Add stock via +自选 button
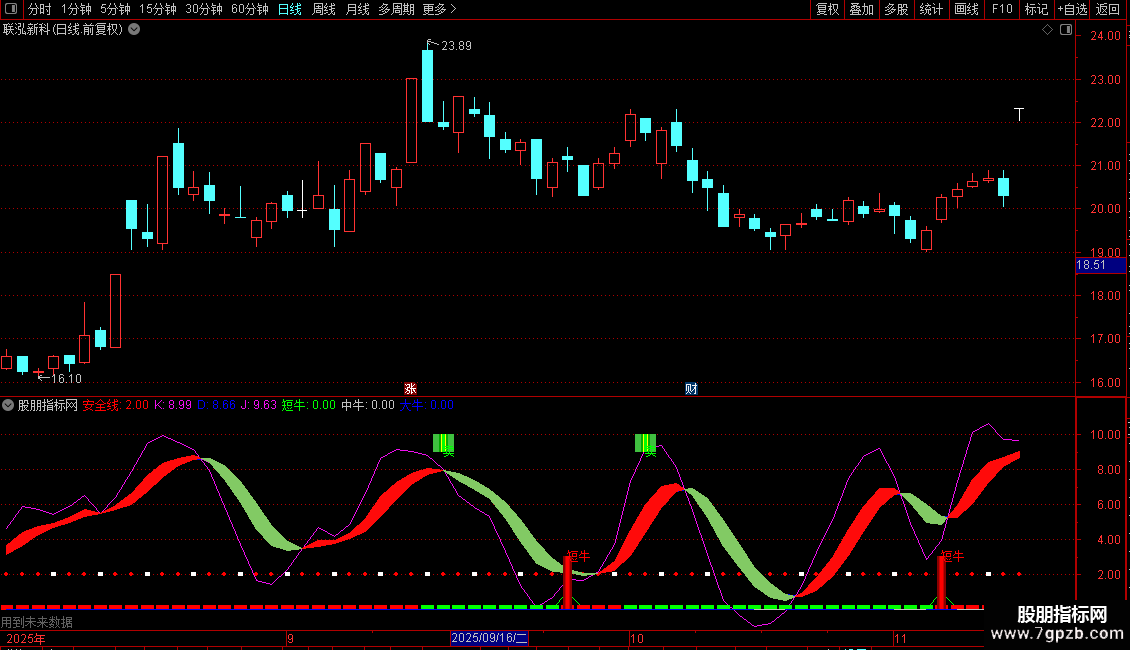Screen dimensions: 1130x650 (x=1072, y=9)
